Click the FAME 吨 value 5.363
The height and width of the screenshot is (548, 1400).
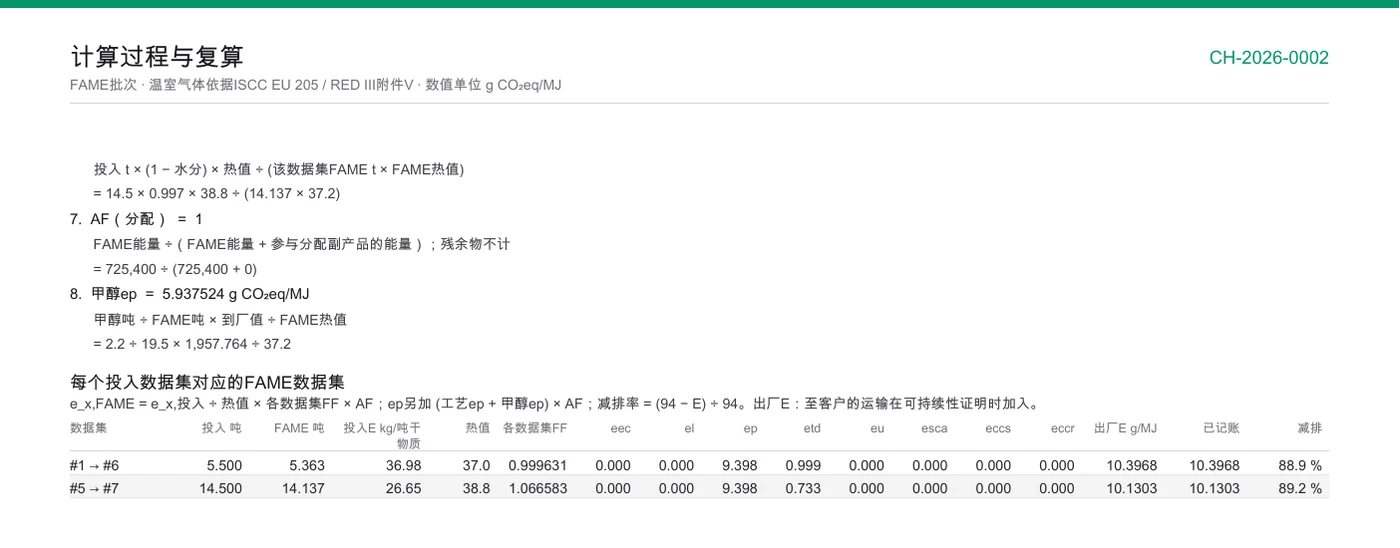click(x=307, y=465)
